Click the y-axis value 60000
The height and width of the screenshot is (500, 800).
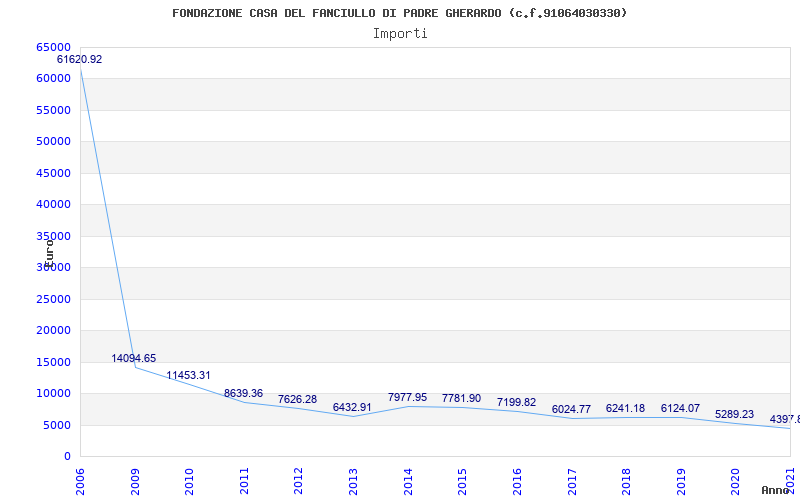54,79
